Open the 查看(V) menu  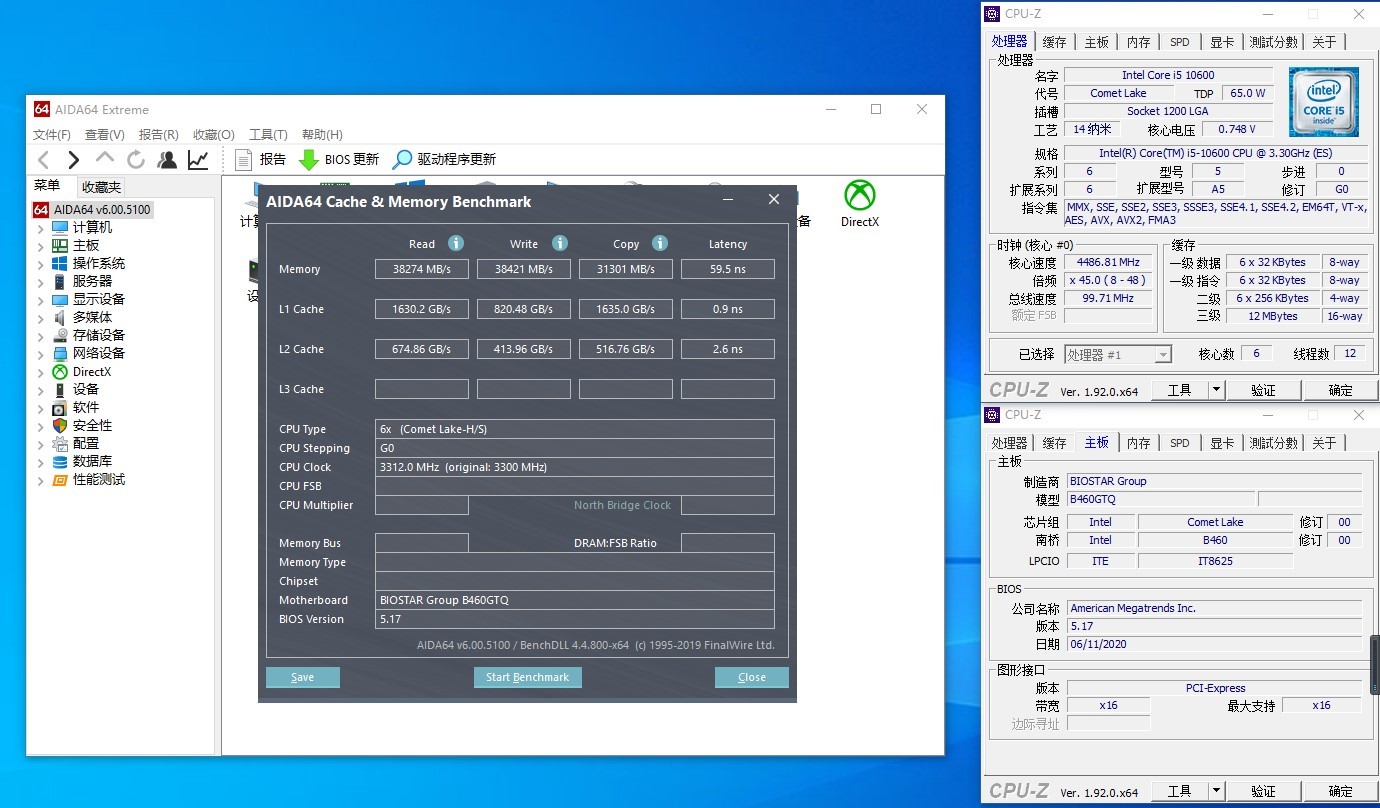tap(105, 134)
